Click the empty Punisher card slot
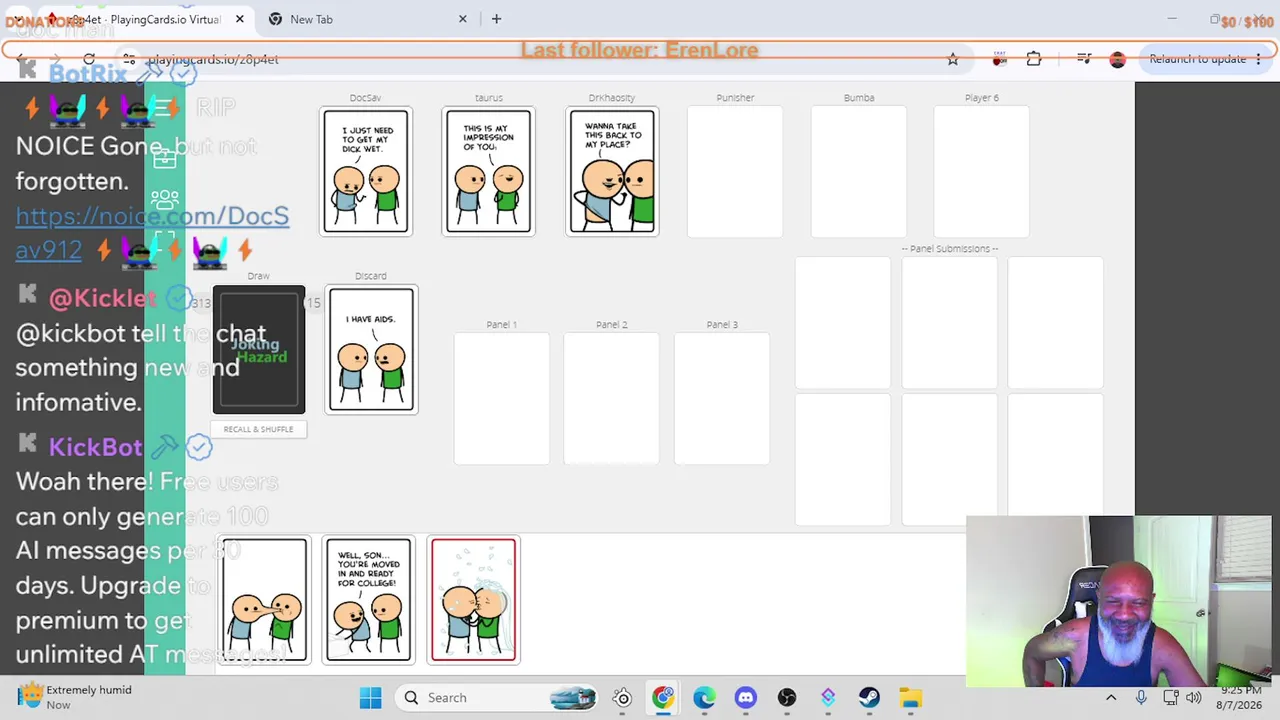Image resolution: width=1280 pixels, height=720 pixels. [x=735, y=172]
